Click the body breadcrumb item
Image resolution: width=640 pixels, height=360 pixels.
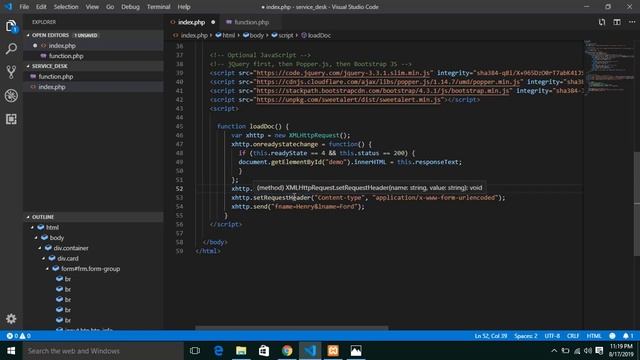[x=253, y=35]
